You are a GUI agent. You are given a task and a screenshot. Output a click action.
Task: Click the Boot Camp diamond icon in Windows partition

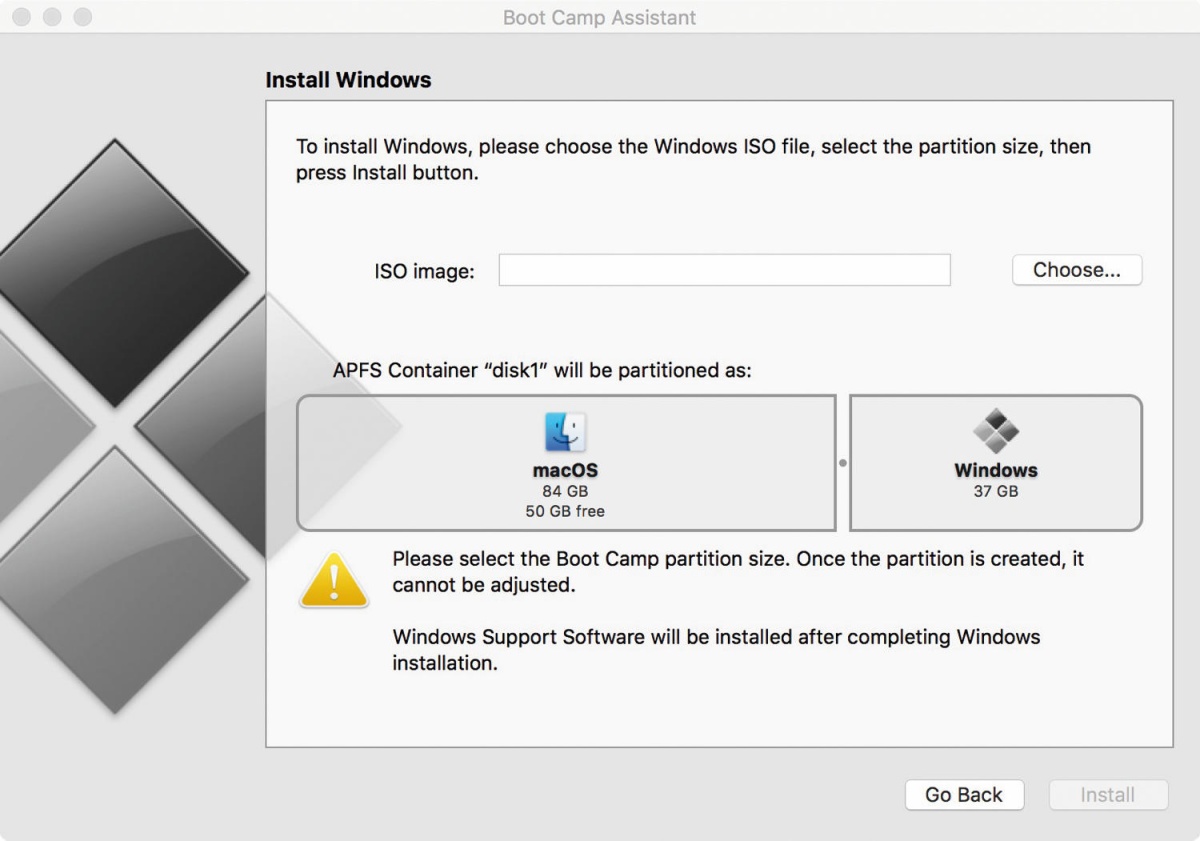click(x=996, y=431)
